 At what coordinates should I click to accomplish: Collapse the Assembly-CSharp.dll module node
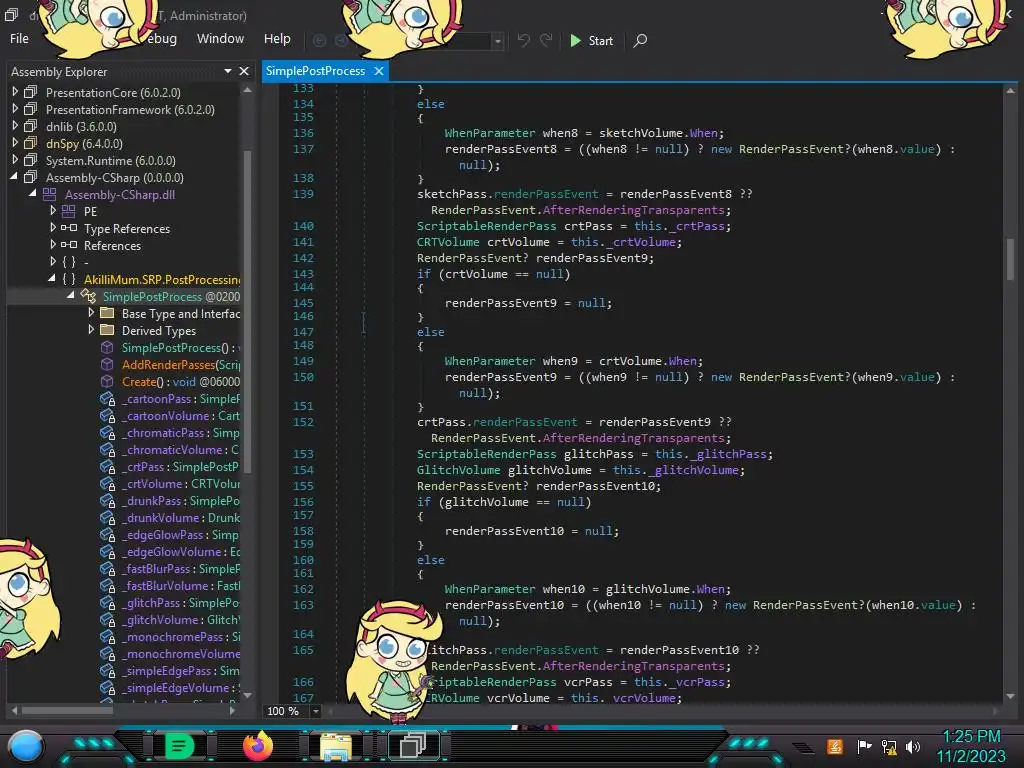point(33,194)
